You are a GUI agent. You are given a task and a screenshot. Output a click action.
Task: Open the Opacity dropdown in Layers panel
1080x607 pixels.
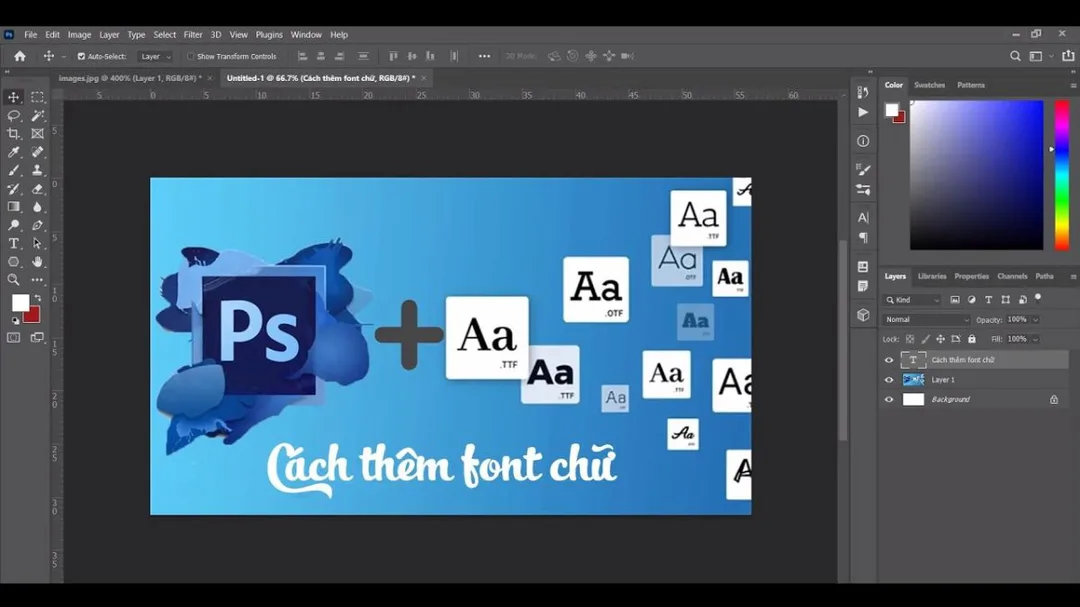pyautogui.click(x=1035, y=319)
